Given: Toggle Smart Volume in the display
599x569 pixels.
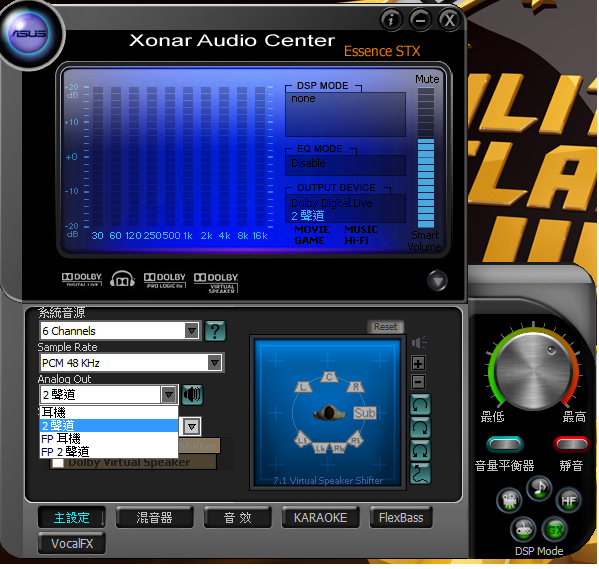Looking at the screenshot, I should click(x=424, y=241).
